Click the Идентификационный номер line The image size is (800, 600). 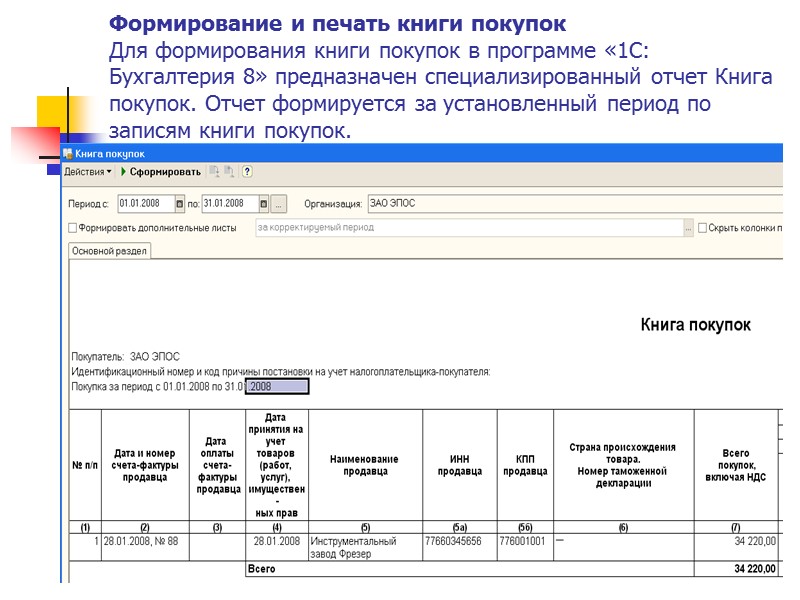(281, 372)
